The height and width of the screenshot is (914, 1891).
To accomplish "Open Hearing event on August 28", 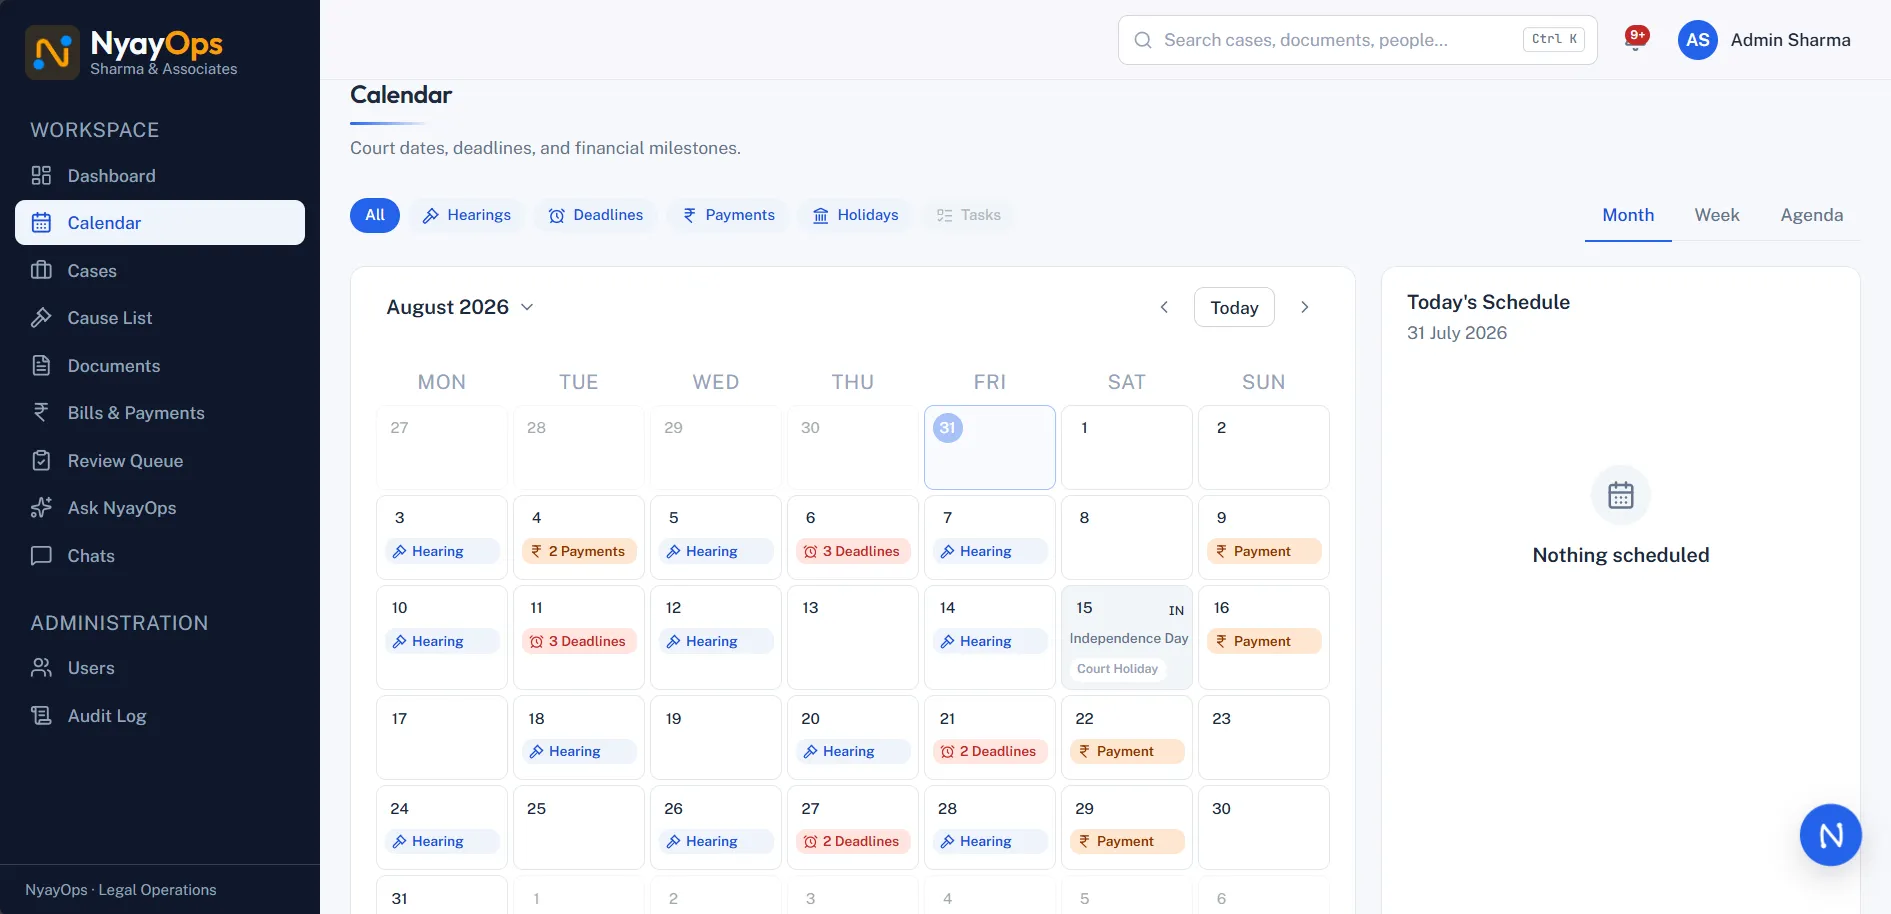I will (x=990, y=841).
